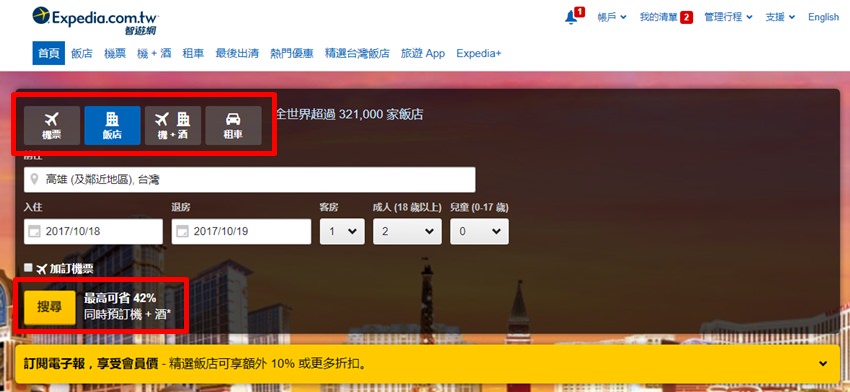Click the yellow 搜尋 search button

tap(49, 307)
